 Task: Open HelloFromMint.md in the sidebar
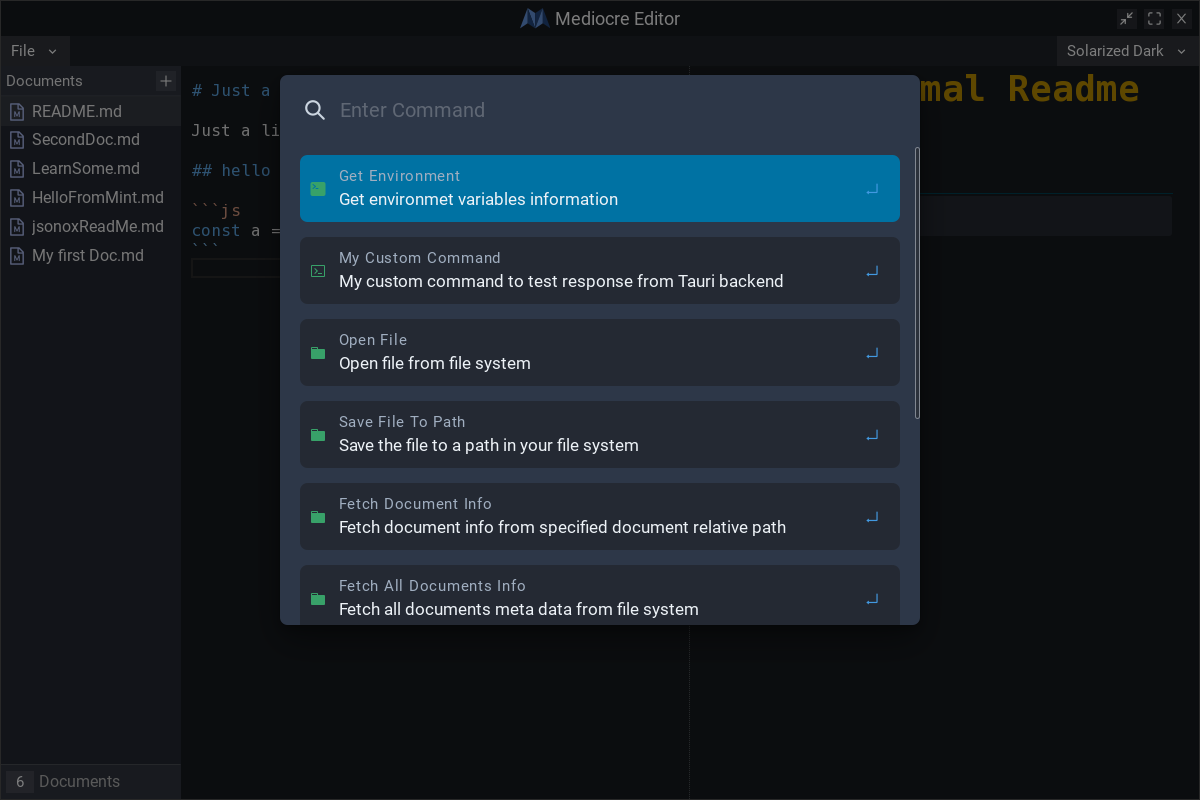(x=90, y=198)
